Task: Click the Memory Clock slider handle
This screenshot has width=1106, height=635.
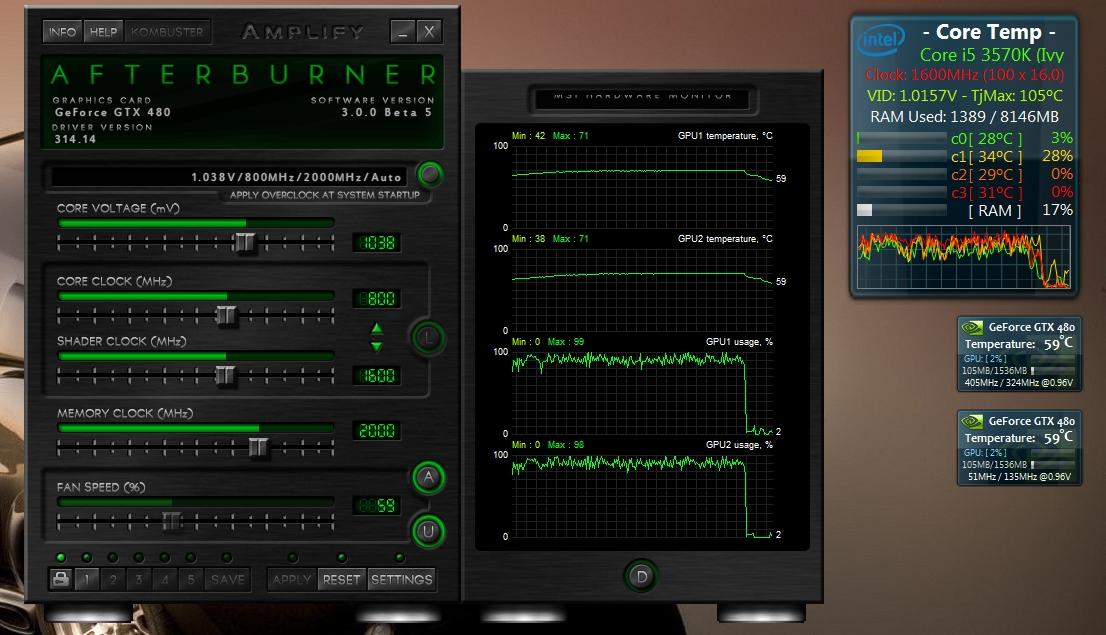Action: click(258, 447)
